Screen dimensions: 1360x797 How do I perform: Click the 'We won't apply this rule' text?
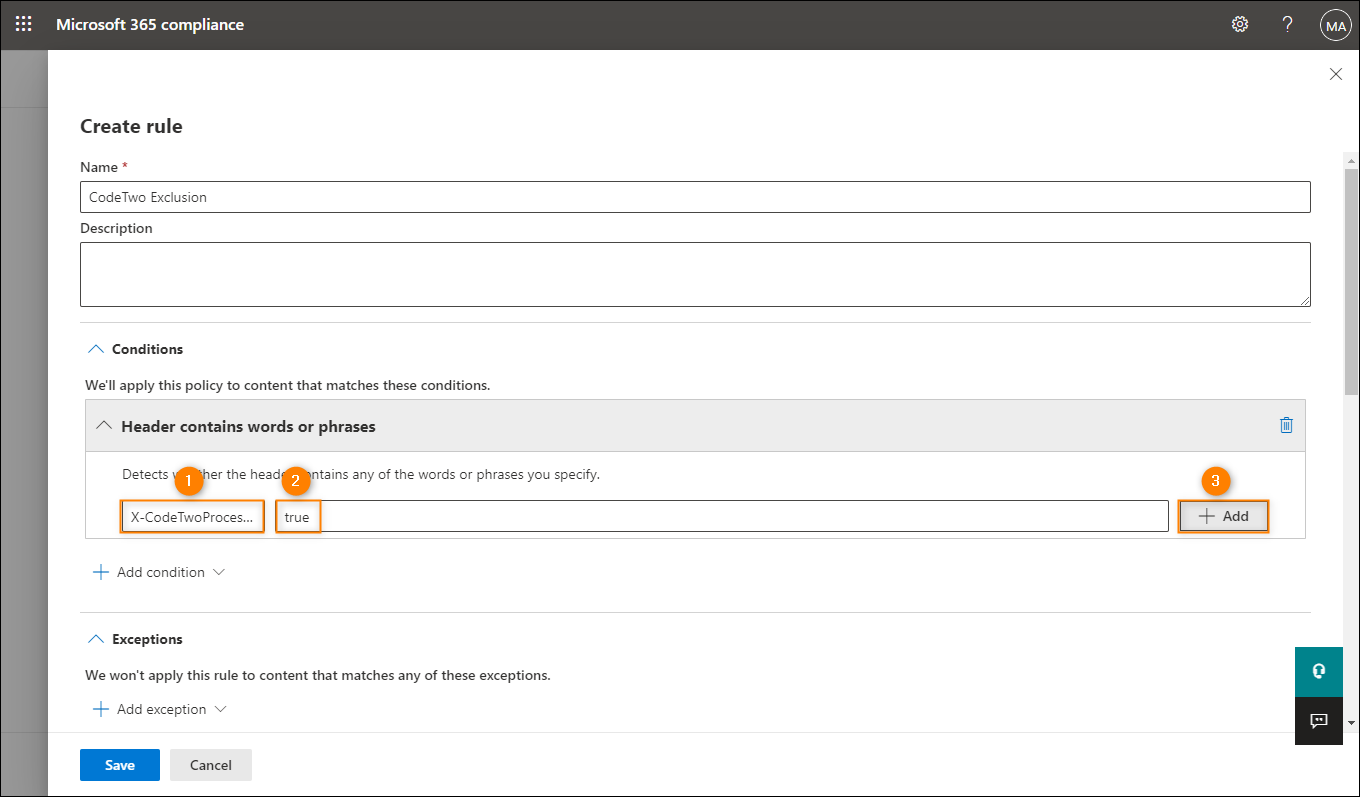point(318,675)
